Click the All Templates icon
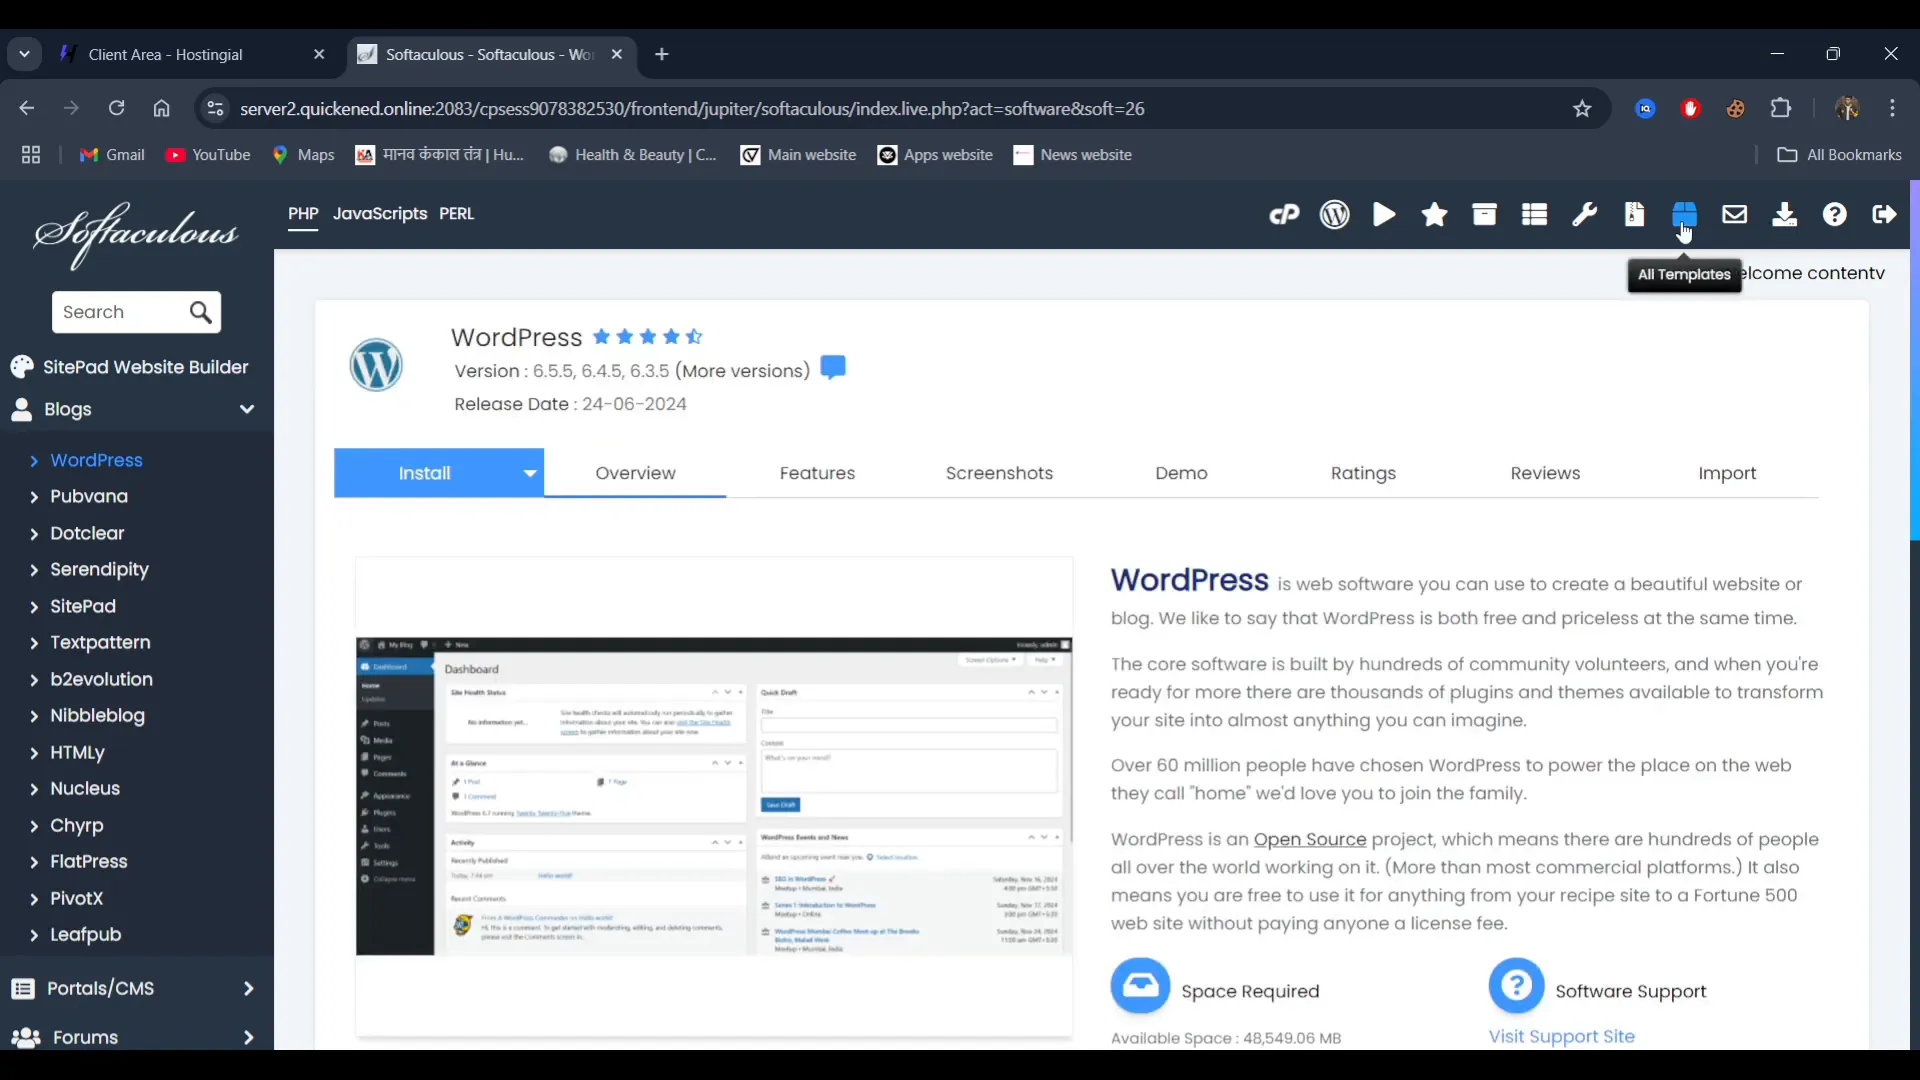This screenshot has height=1080, width=1920. (x=1684, y=214)
